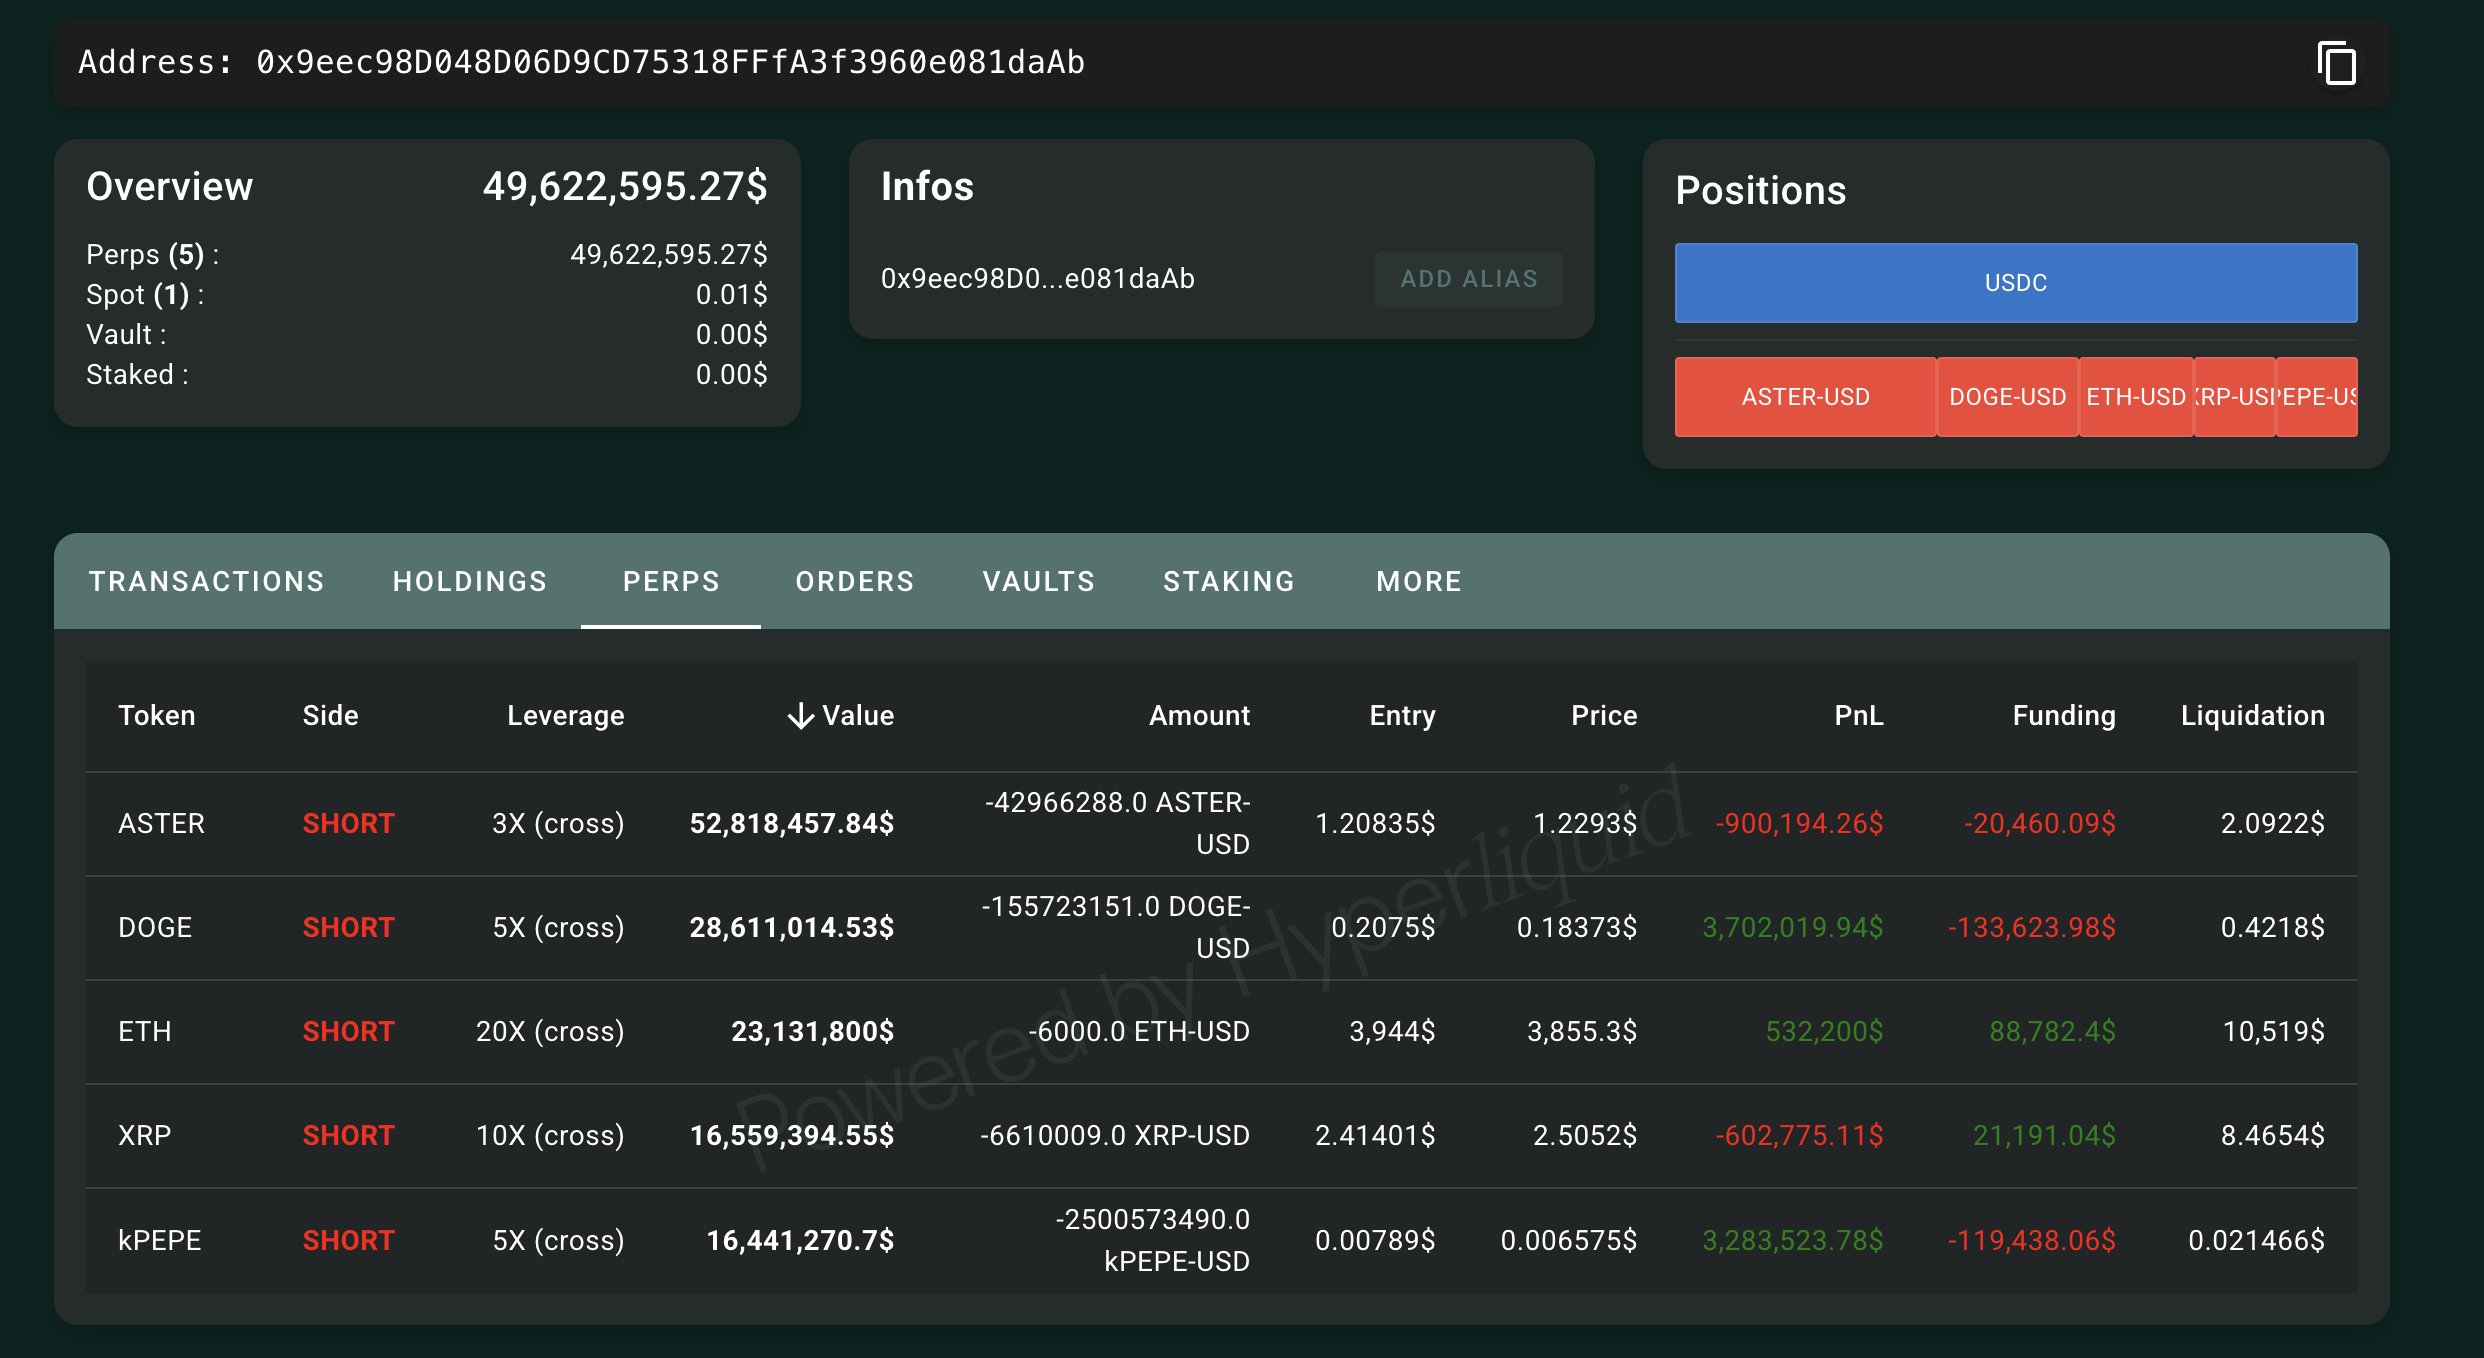Sort the table by the PnL column
This screenshot has height=1358, width=2484.
(1857, 715)
